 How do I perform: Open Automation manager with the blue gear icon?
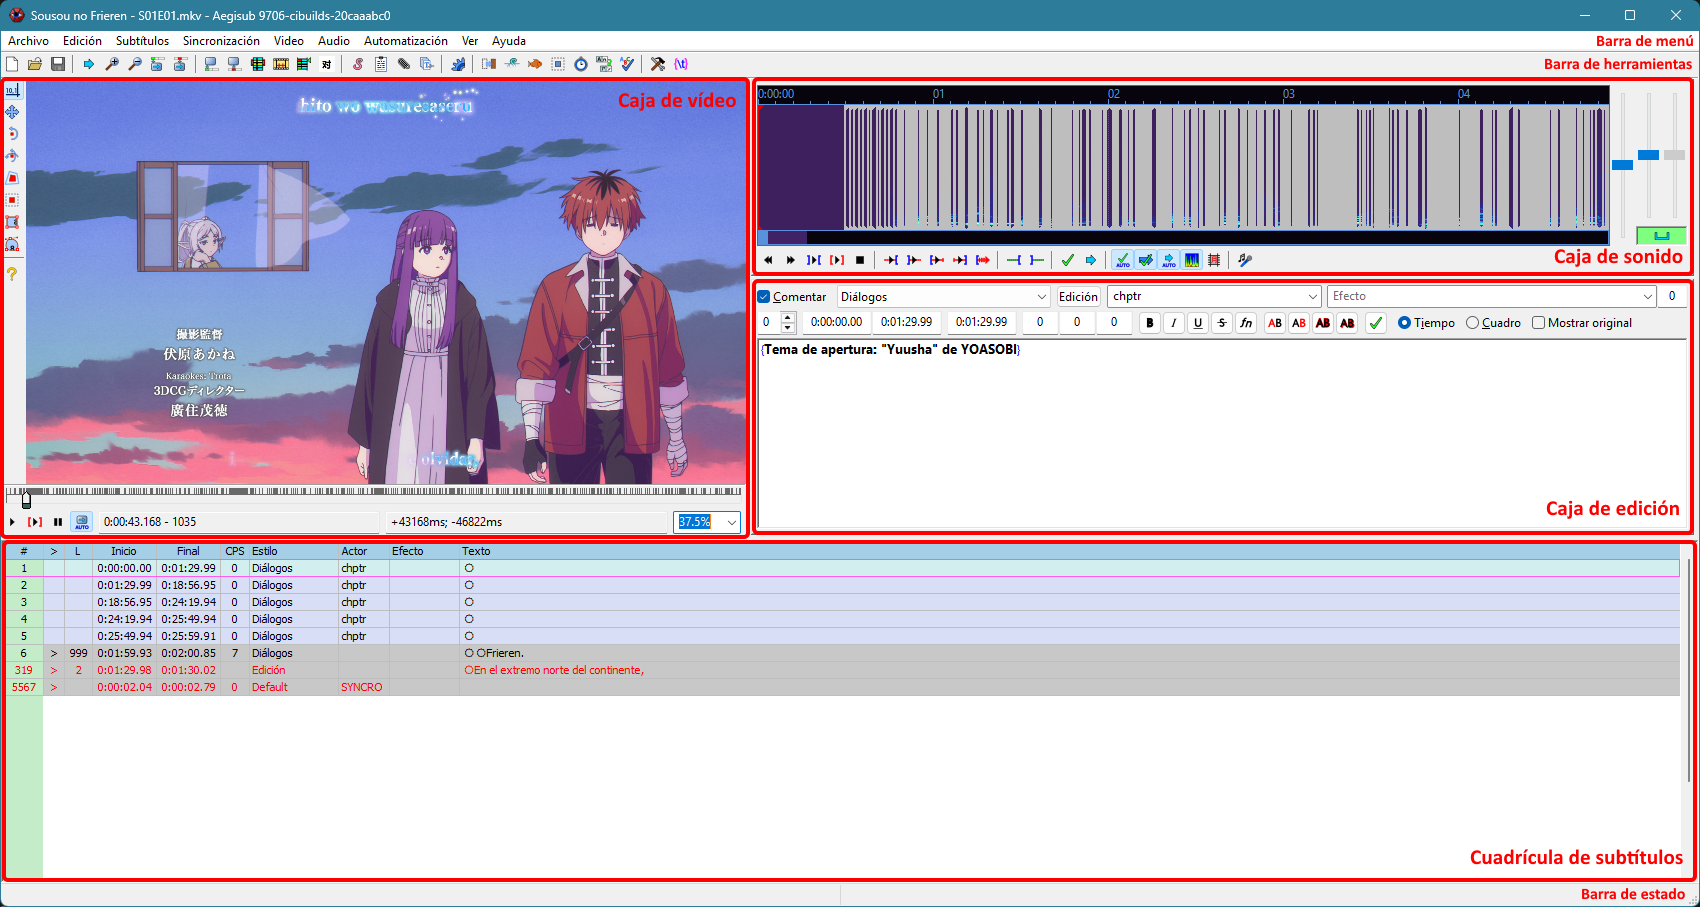(x=458, y=64)
